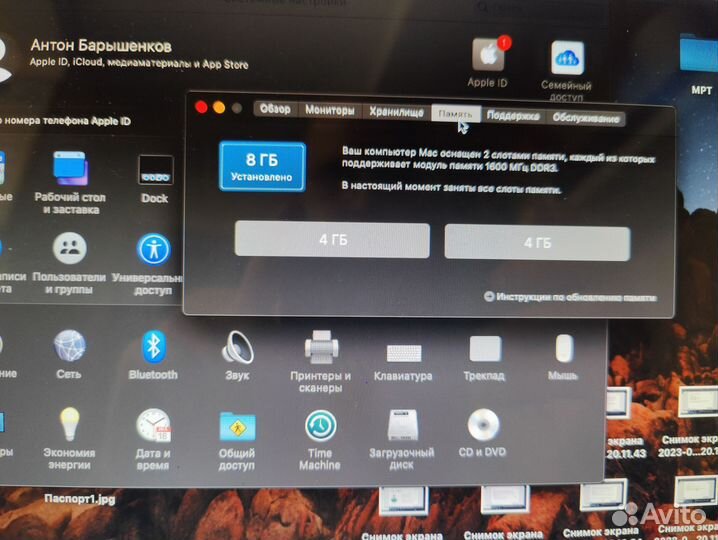Open Семейный доступ (Family Sharing) pane
The width and height of the screenshot is (718, 540).
point(567,58)
